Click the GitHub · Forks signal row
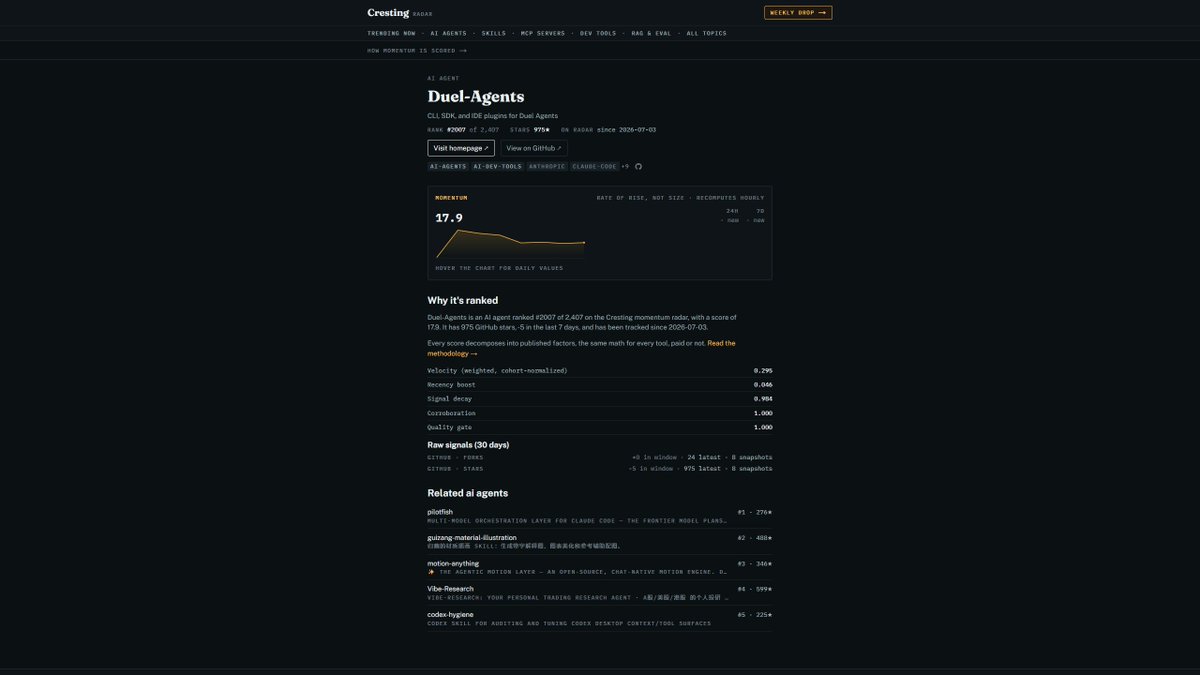The width and height of the screenshot is (1200, 675). coord(600,457)
